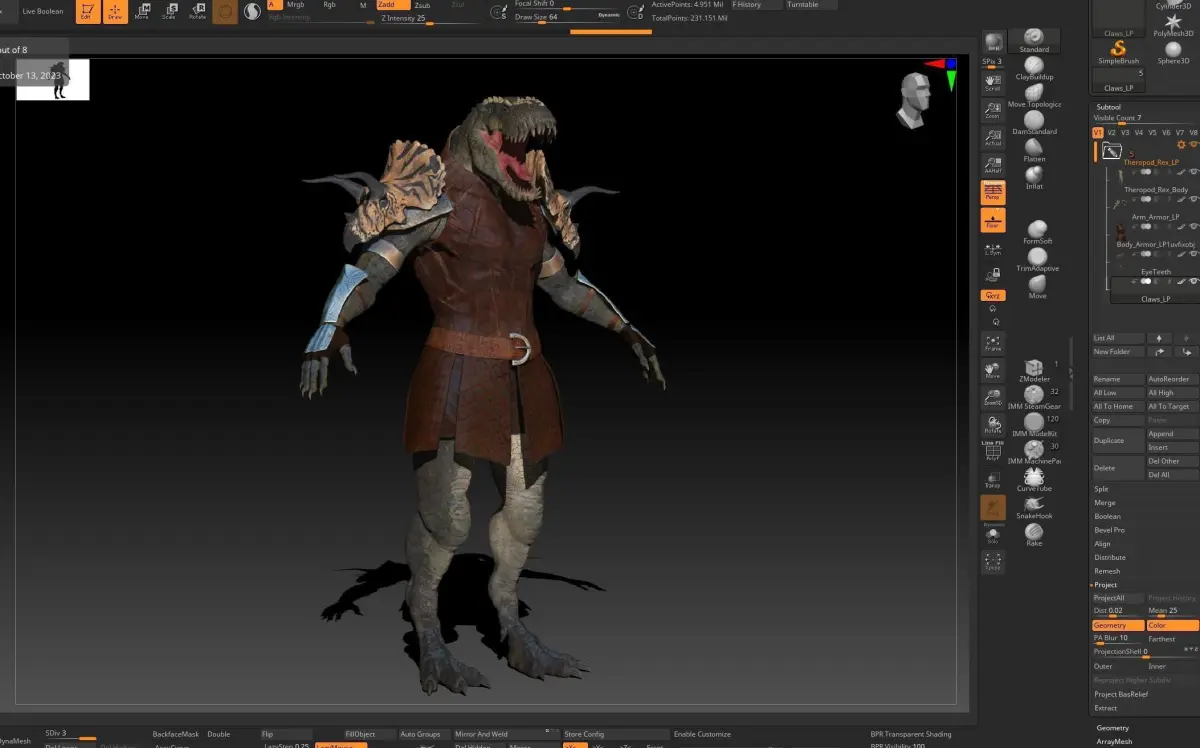The height and width of the screenshot is (748, 1200).
Task: Expand the Split section
Action: coord(1101,489)
